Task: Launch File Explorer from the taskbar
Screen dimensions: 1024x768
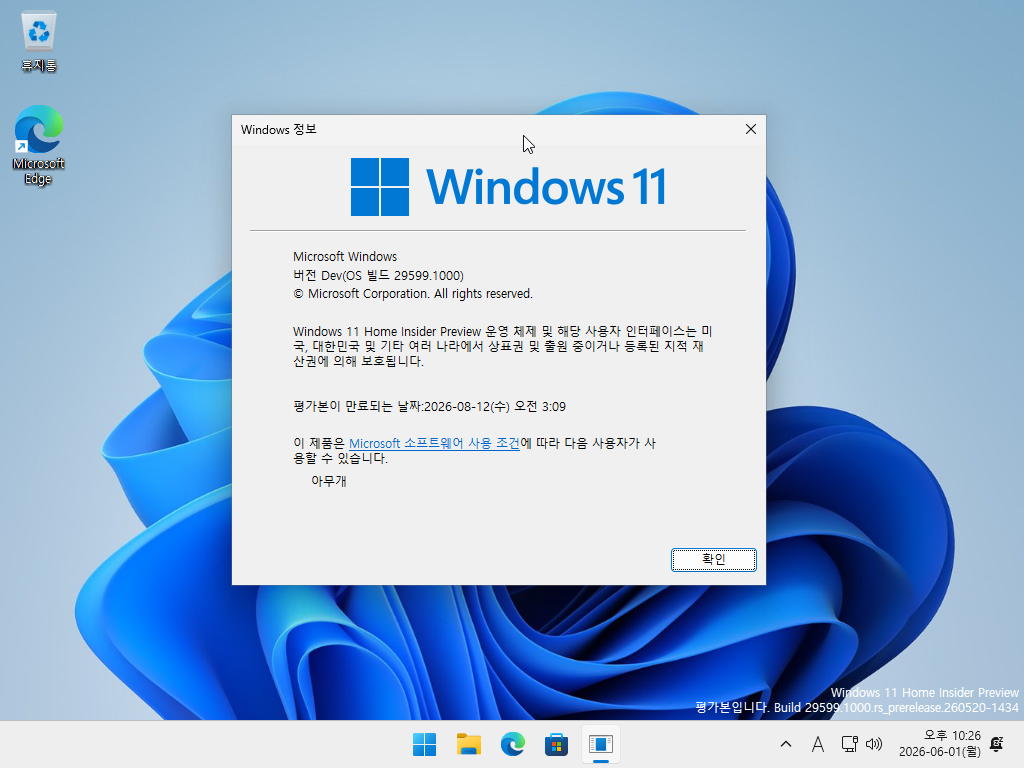Action: 468,744
